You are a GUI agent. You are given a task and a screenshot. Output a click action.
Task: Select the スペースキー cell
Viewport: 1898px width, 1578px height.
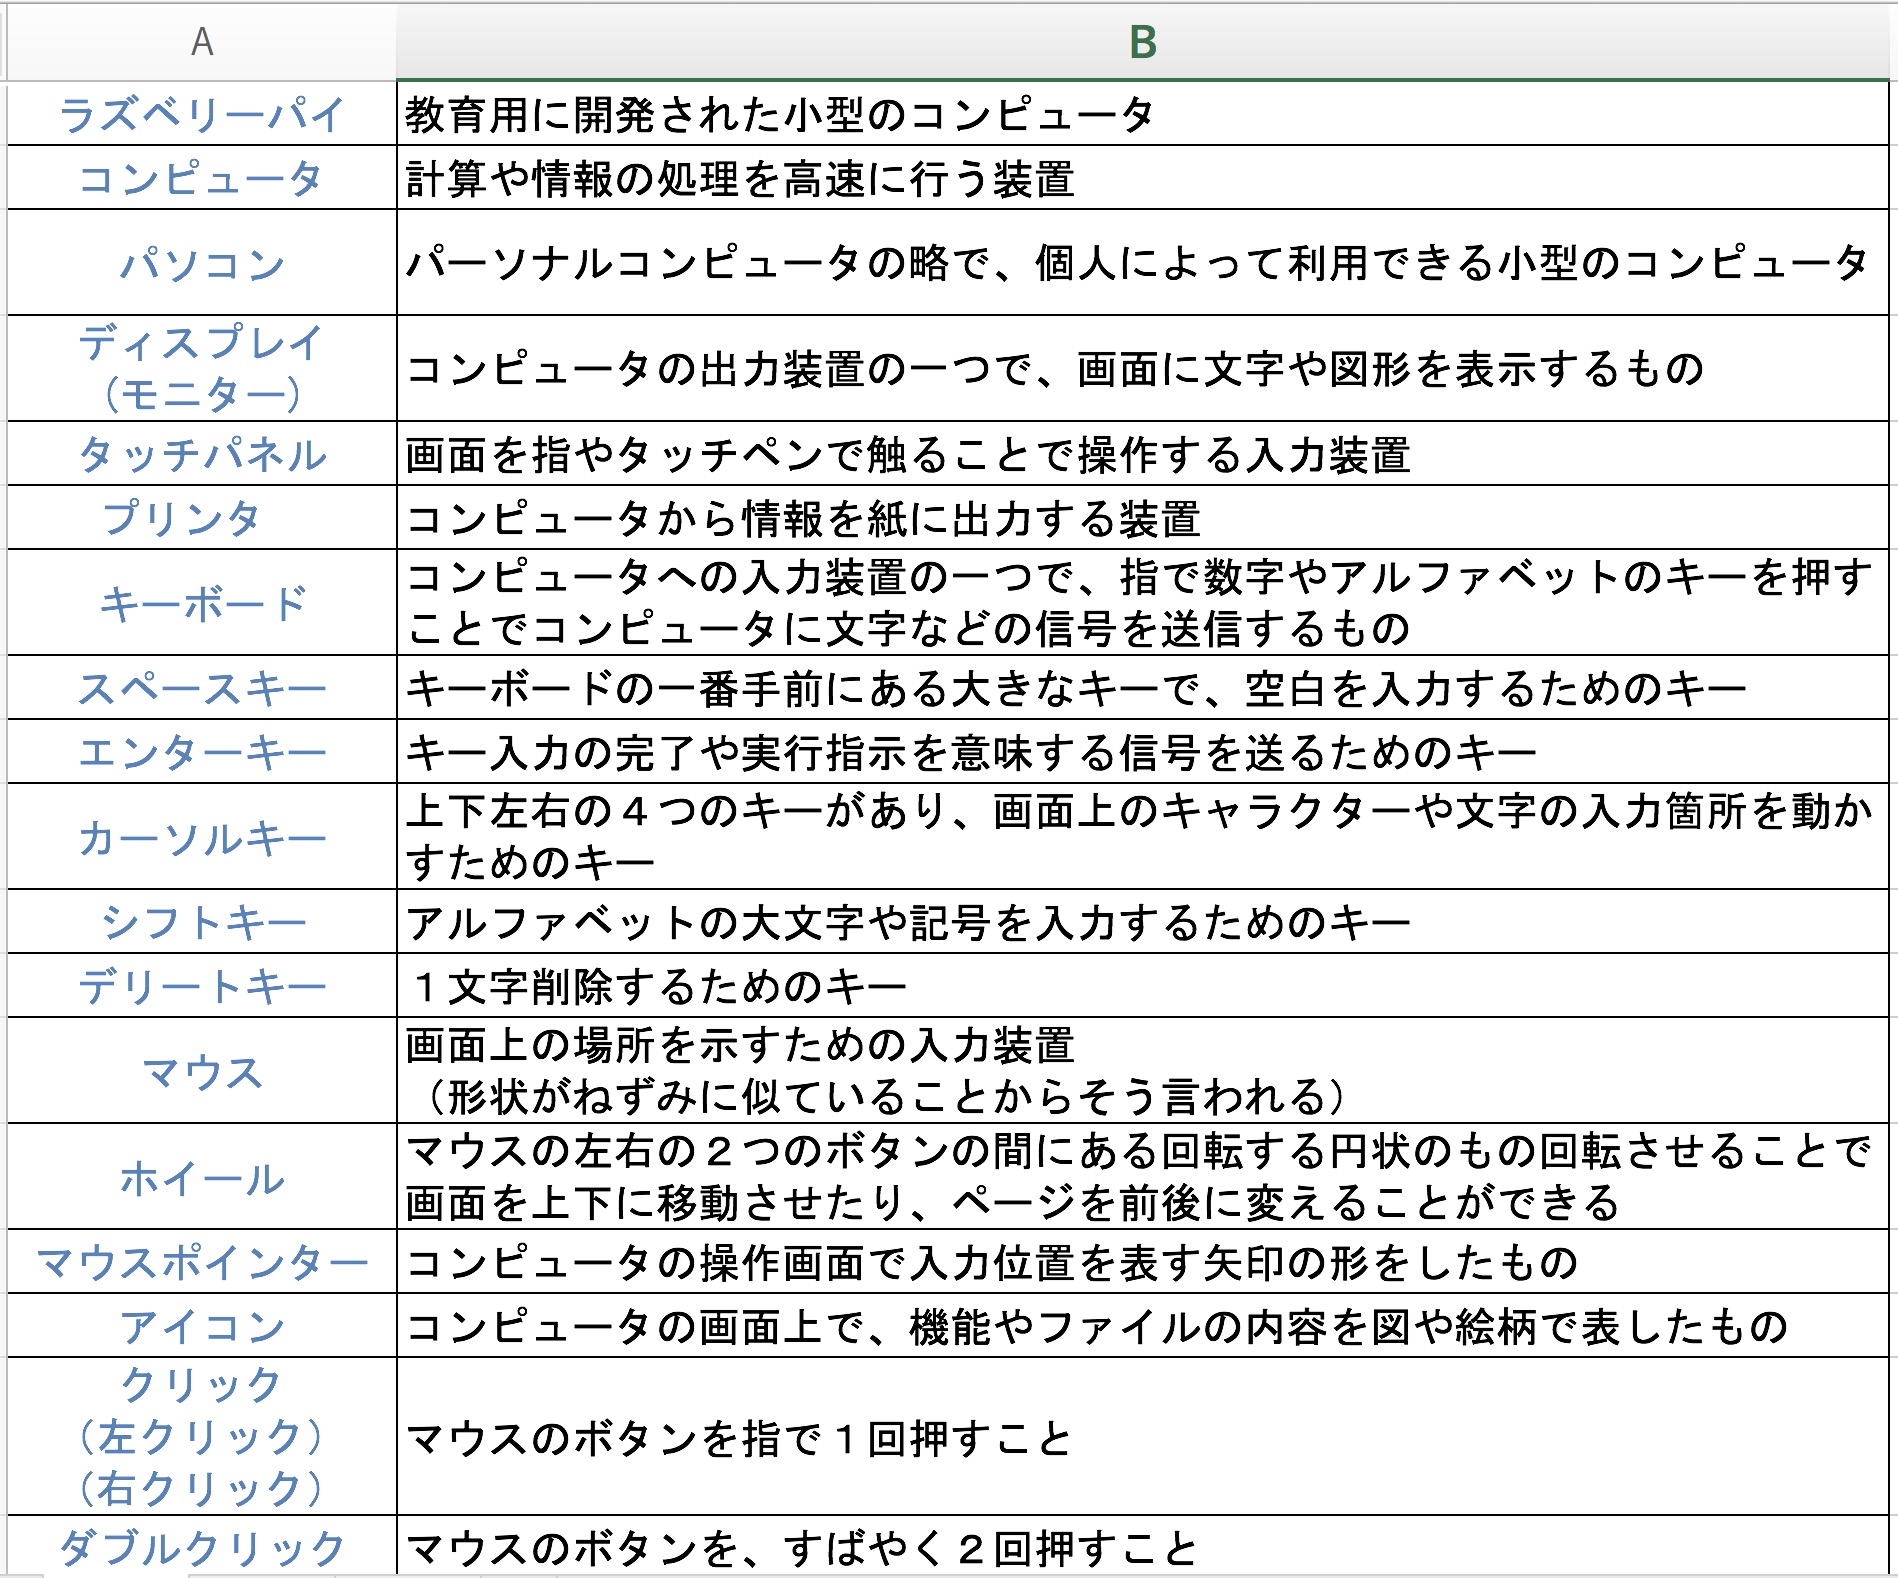tap(202, 688)
